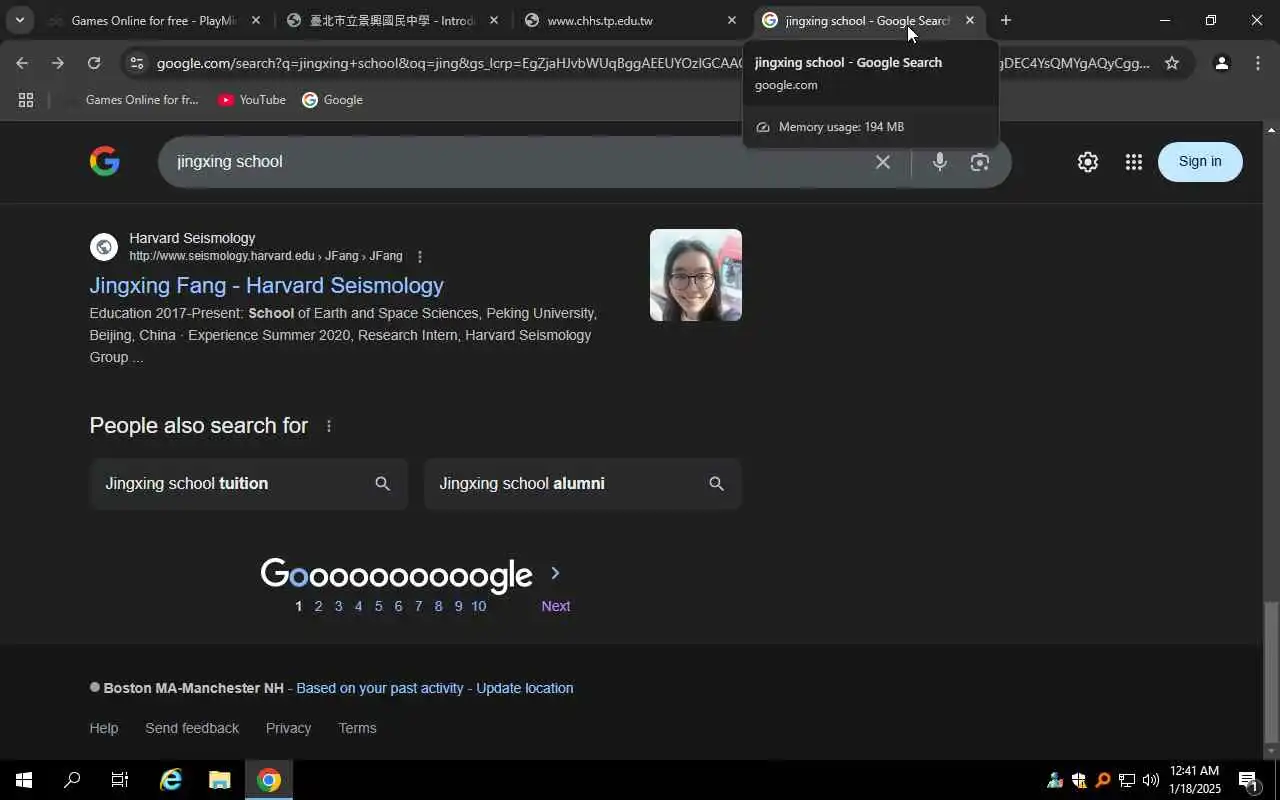Click the Google logo beside the search box
Image resolution: width=1280 pixels, height=800 pixels.
tap(104, 161)
